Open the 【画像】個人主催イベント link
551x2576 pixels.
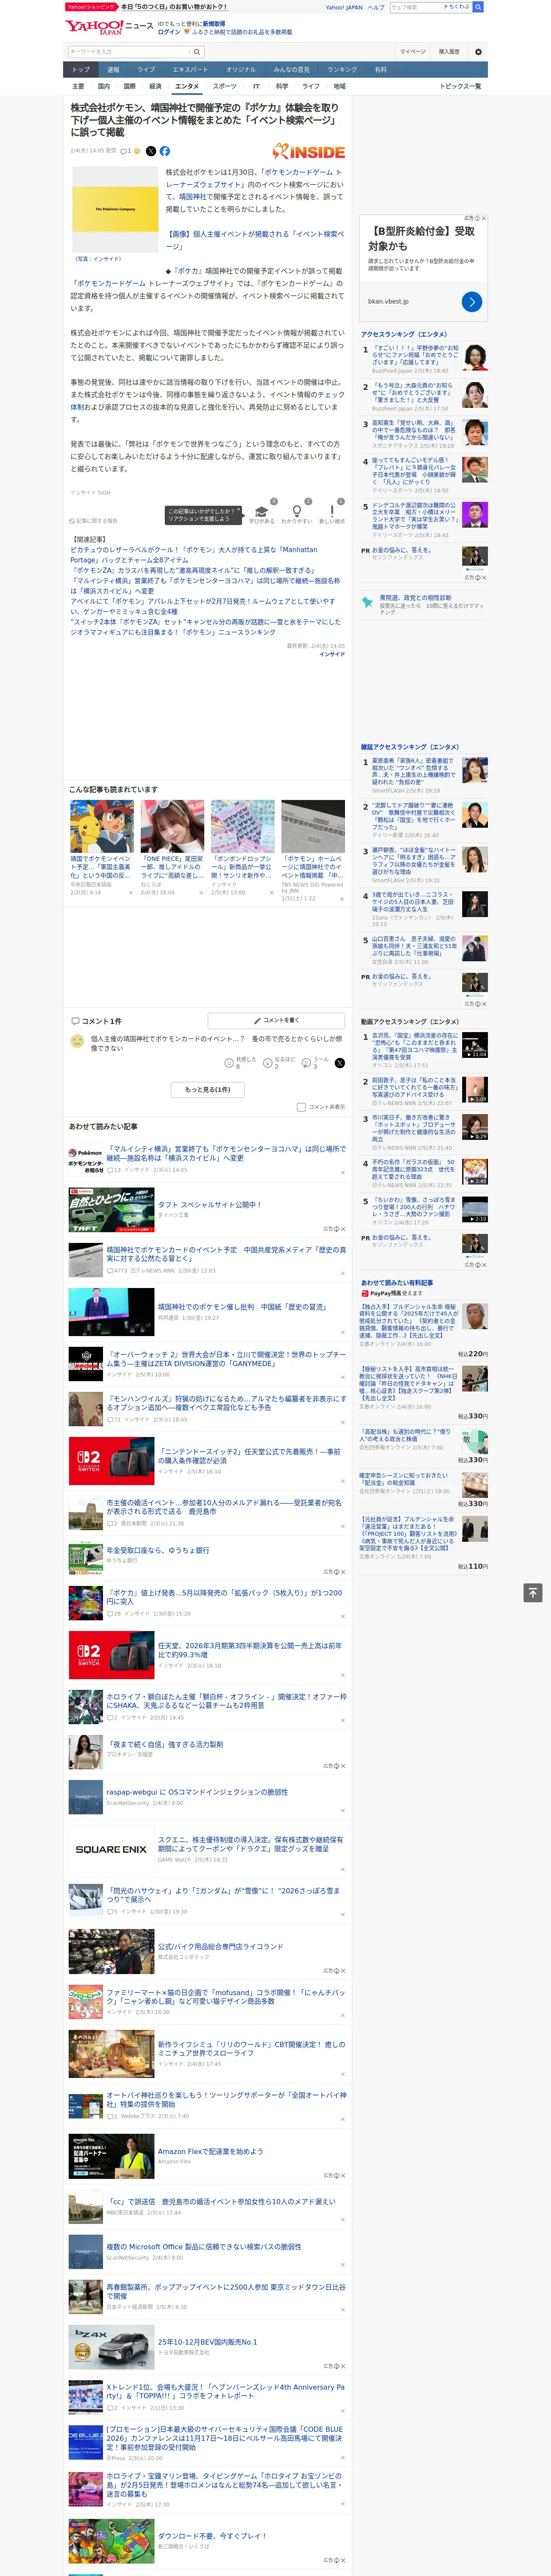click(x=255, y=240)
